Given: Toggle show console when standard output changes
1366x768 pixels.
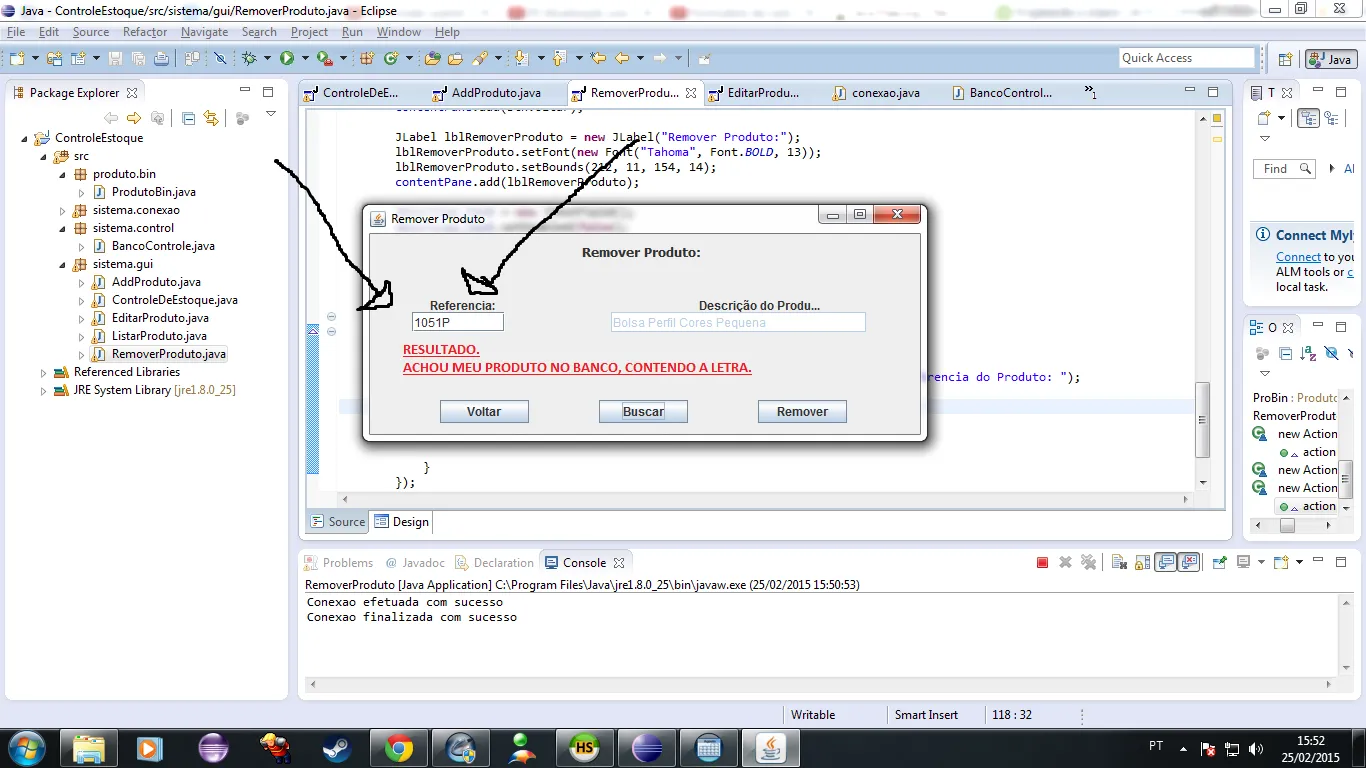Looking at the screenshot, I should coord(1165,563).
